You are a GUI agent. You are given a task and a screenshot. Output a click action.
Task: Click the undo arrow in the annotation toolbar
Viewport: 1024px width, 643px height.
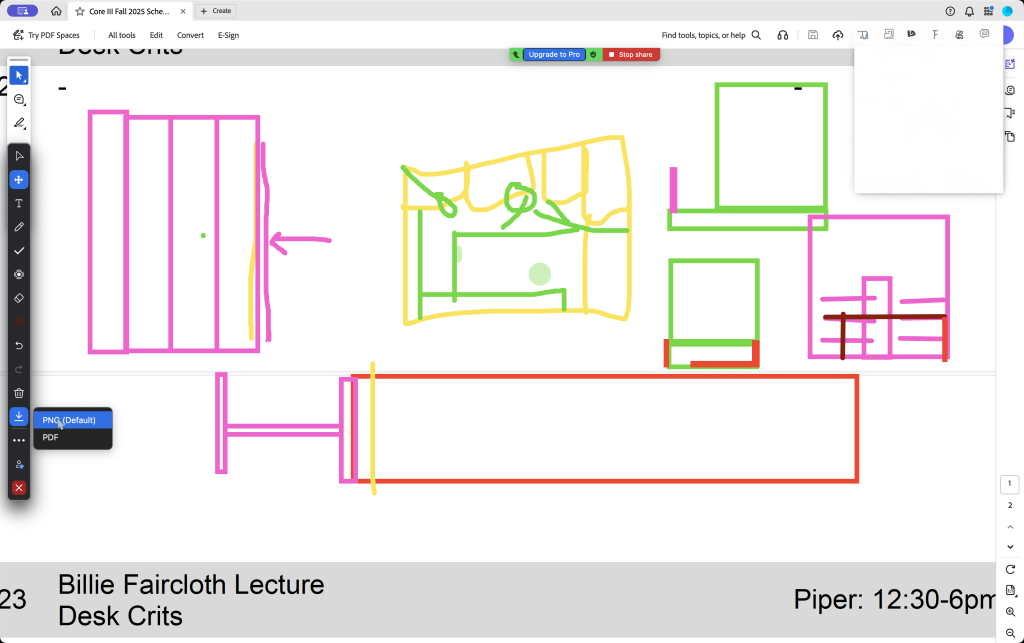coord(19,345)
